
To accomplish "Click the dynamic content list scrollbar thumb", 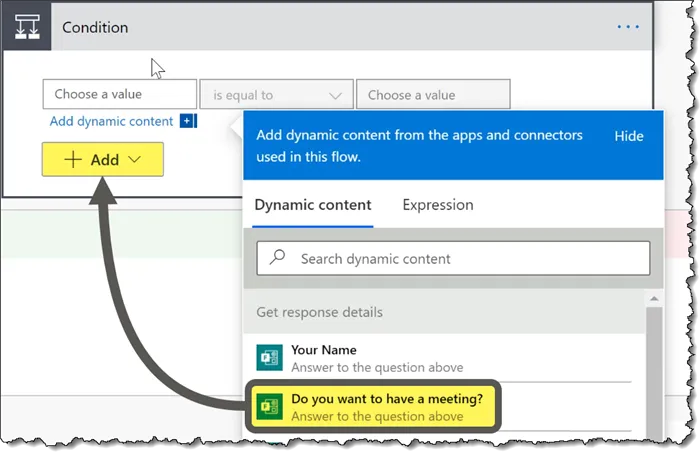I will pos(655,370).
